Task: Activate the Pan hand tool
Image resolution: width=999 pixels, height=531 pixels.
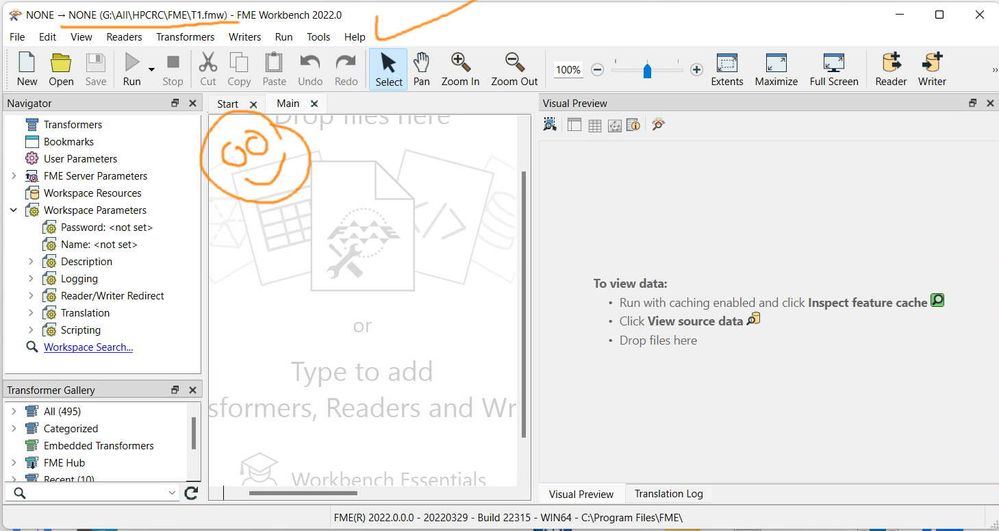Action: pos(421,69)
